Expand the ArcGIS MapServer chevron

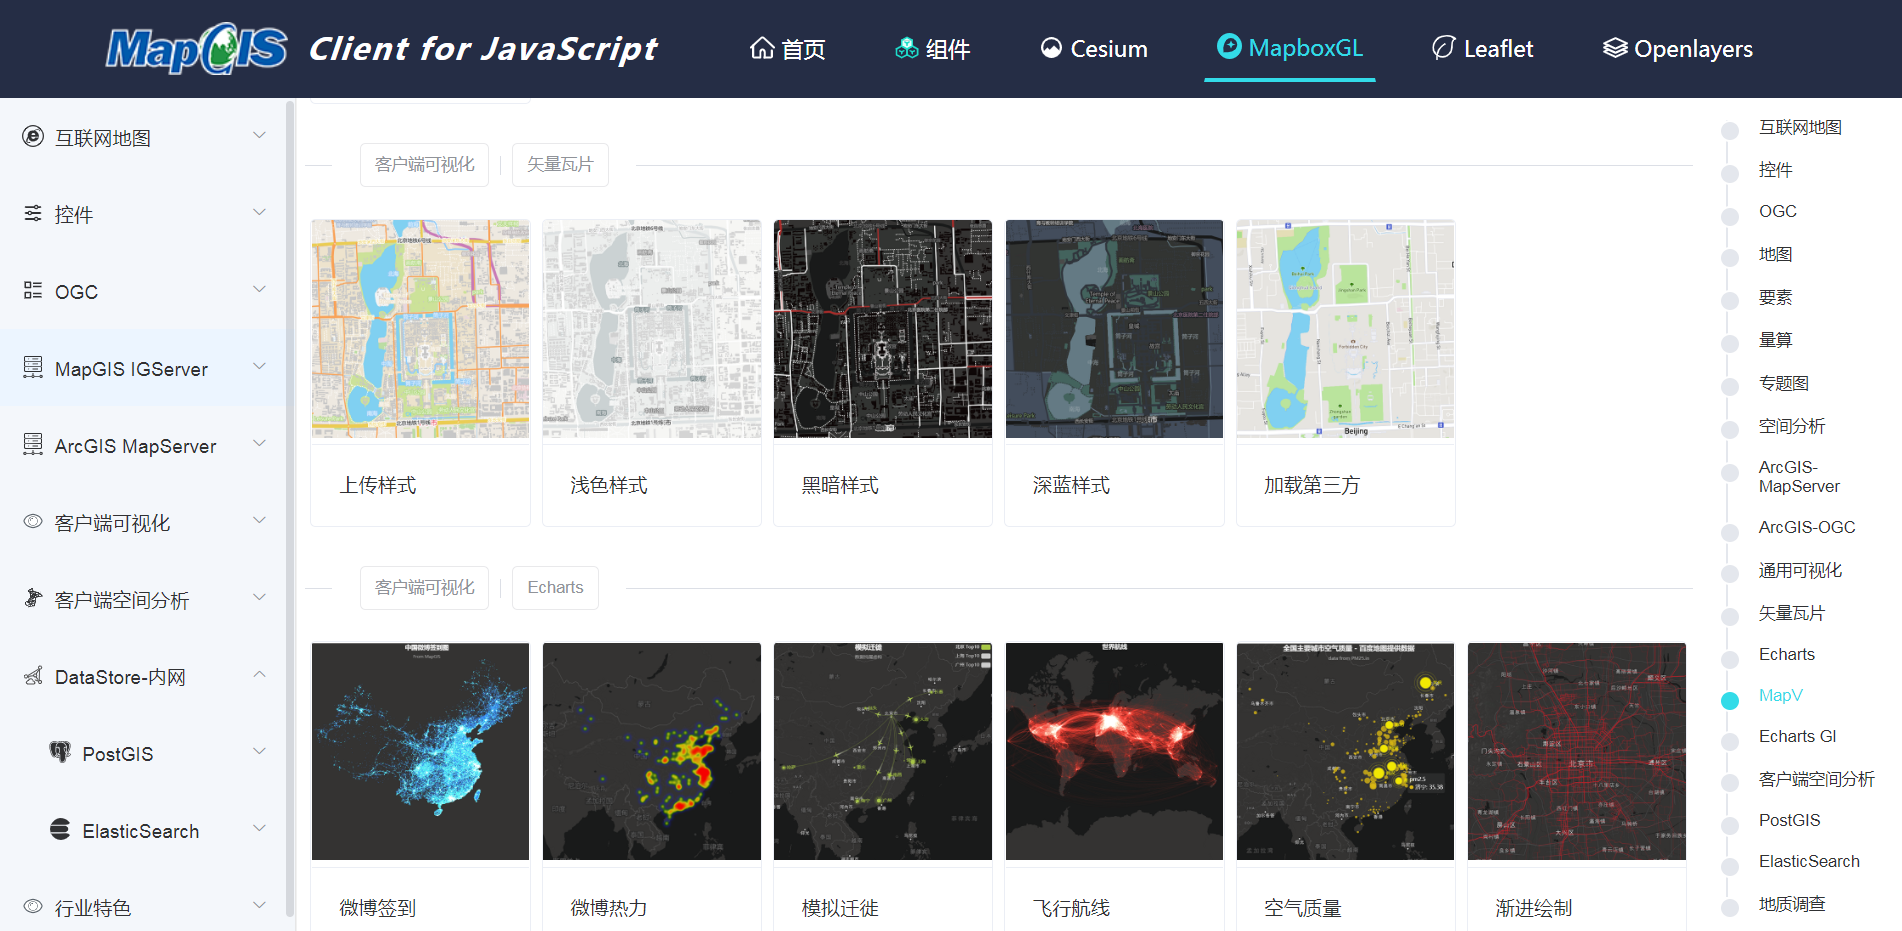pyautogui.click(x=259, y=443)
